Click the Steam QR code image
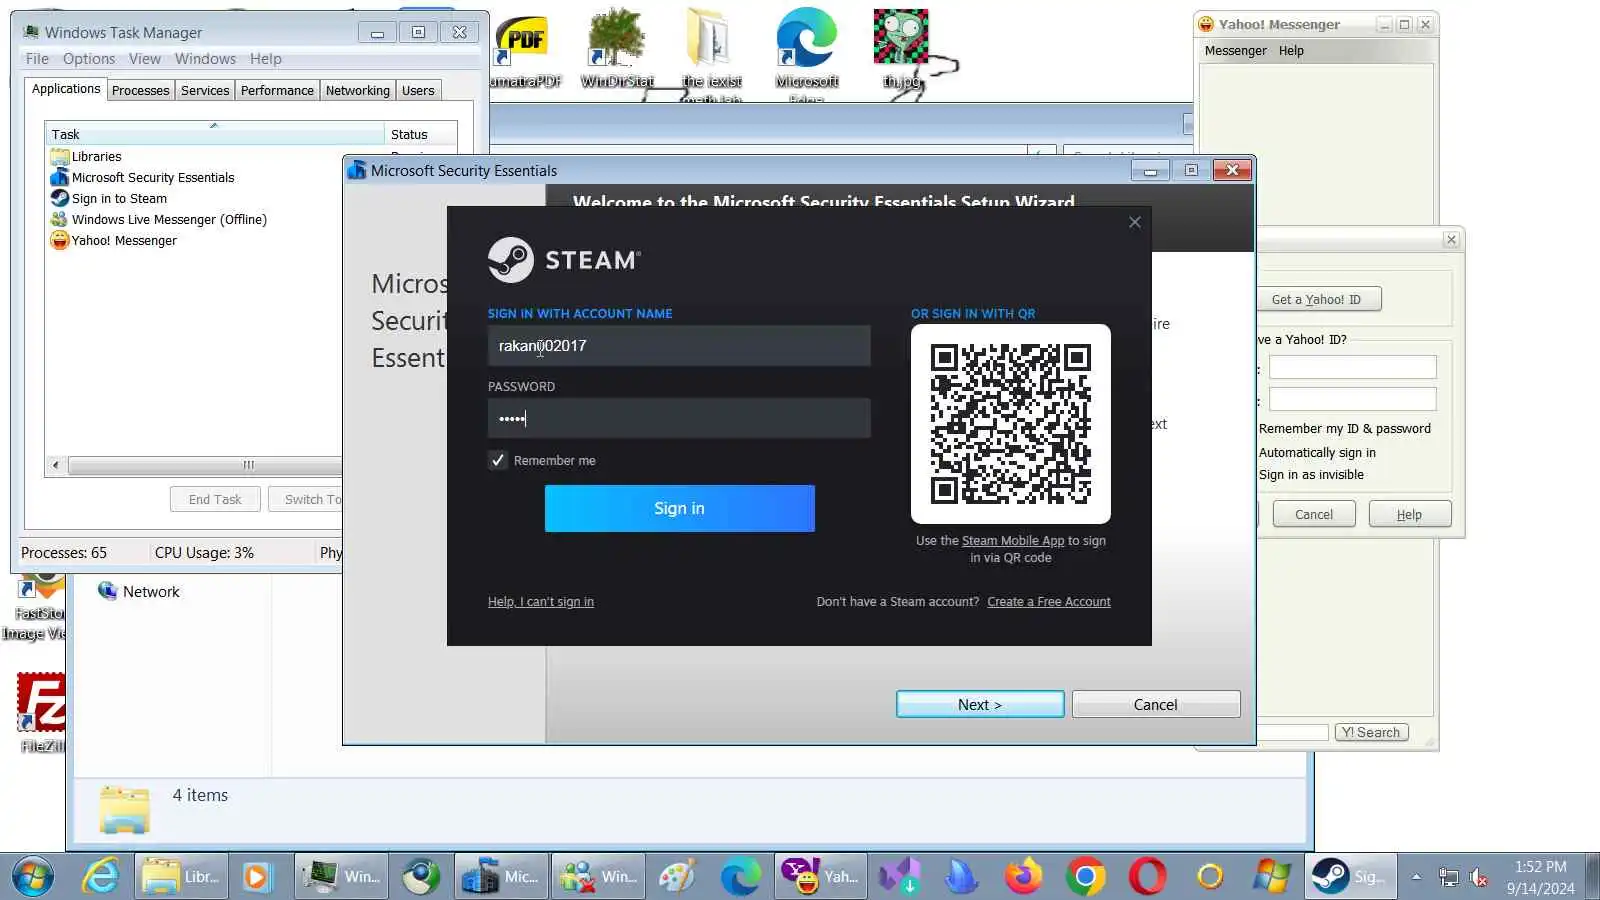This screenshot has width=1600, height=900. (x=1011, y=423)
